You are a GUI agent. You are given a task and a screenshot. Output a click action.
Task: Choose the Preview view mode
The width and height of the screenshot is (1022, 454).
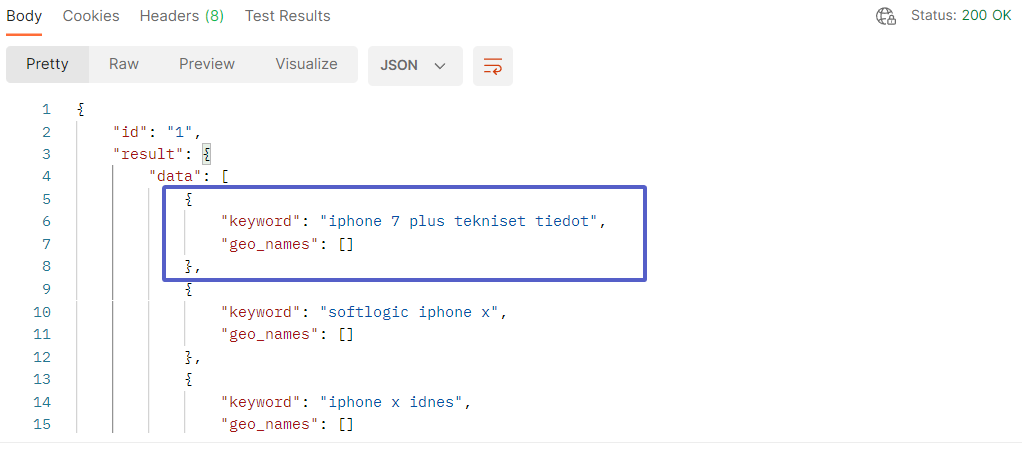click(207, 64)
